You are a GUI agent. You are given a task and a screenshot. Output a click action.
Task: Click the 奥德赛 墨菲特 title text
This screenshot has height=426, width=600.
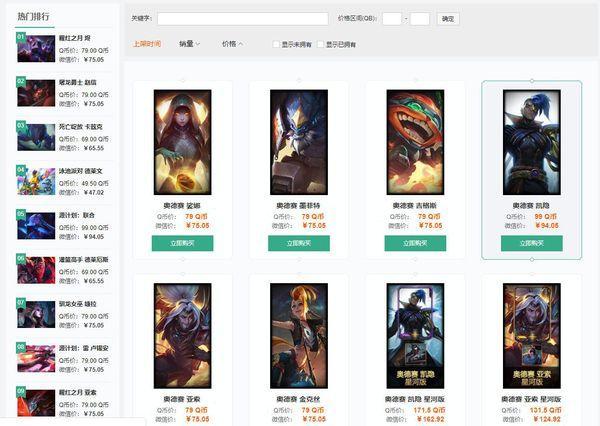pos(298,206)
